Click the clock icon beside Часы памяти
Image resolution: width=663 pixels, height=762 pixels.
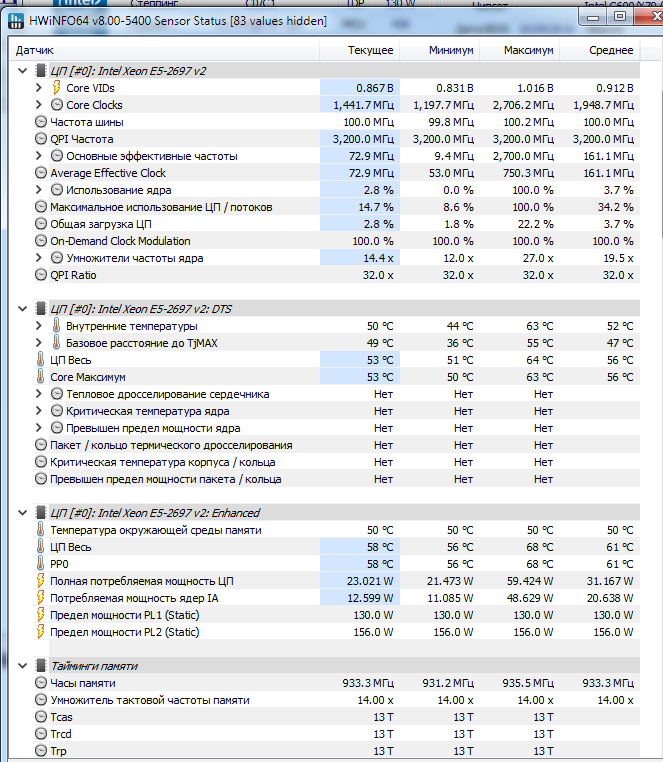point(41,683)
